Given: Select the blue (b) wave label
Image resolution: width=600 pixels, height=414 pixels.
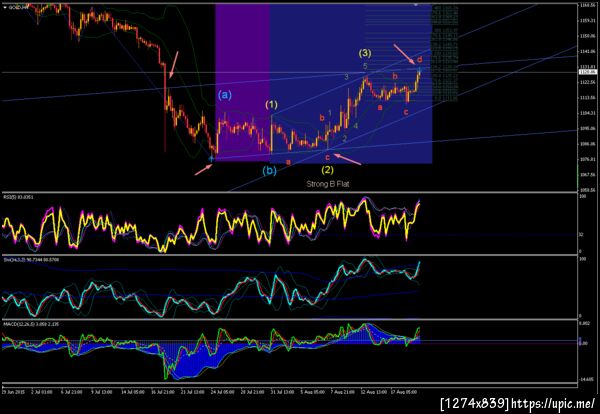Looking at the screenshot, I should pos(269,171).
